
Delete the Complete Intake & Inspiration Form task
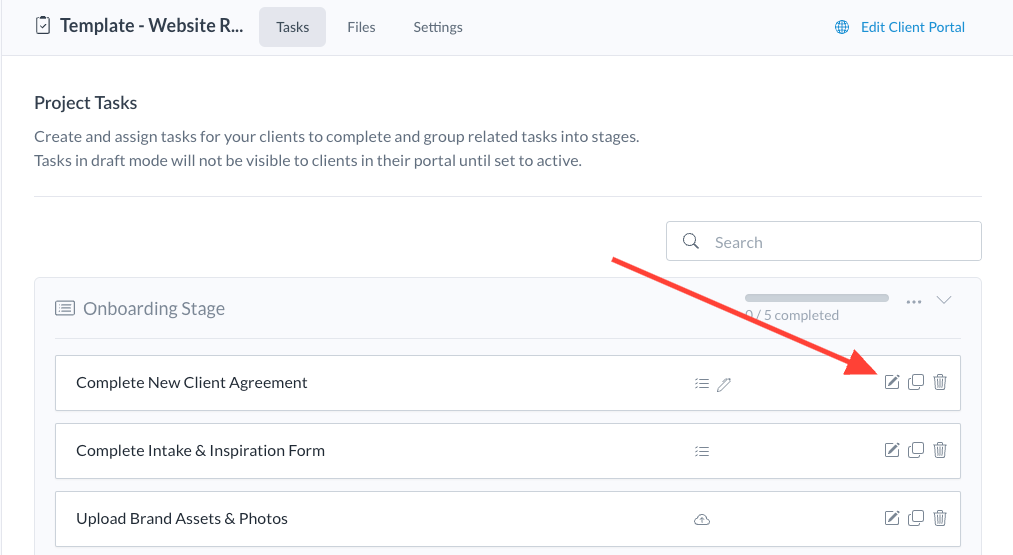[940, 450]
